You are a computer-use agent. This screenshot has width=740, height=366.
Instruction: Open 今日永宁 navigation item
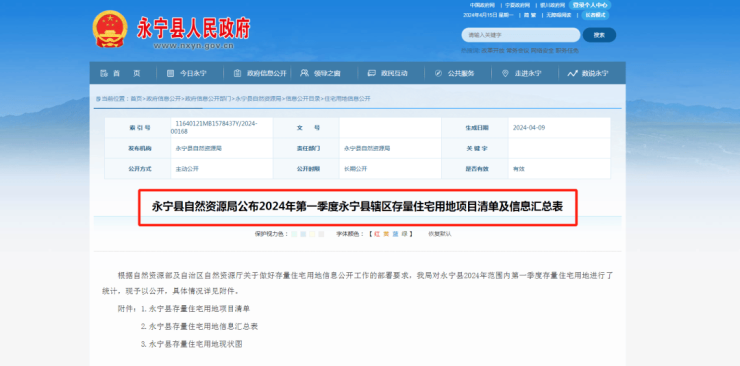point(186,73)
